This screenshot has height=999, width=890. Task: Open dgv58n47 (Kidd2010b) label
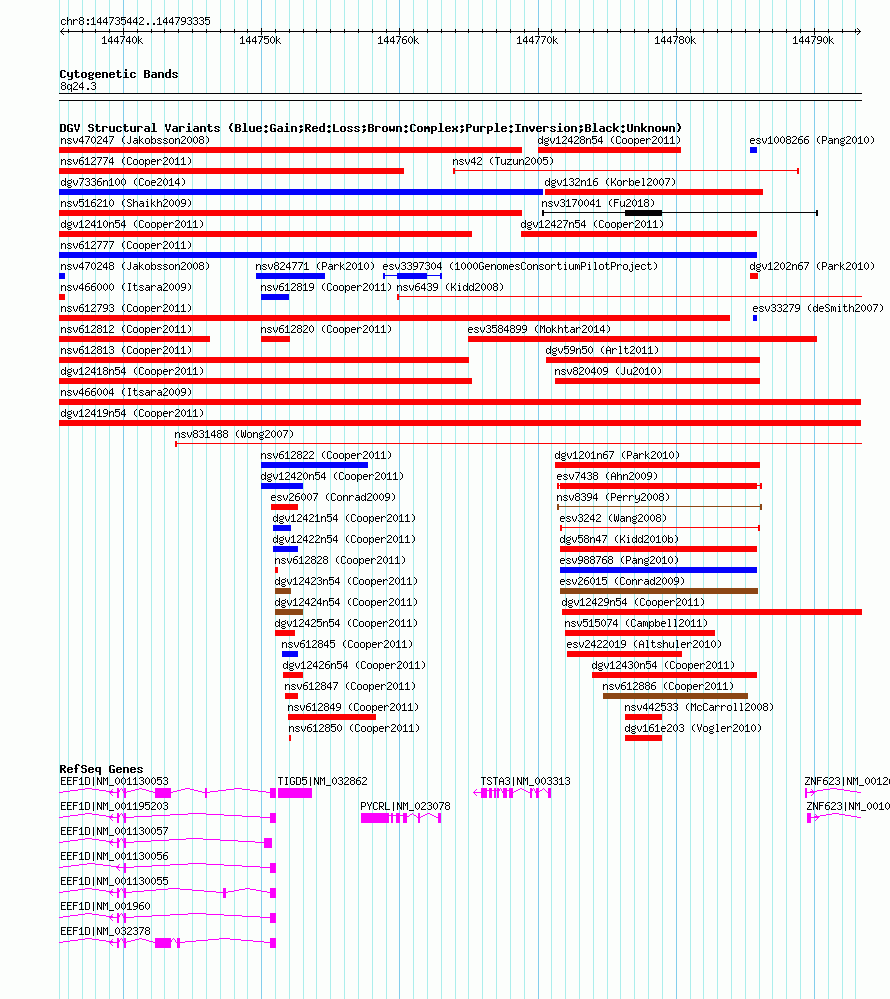(x=619, y=540)
